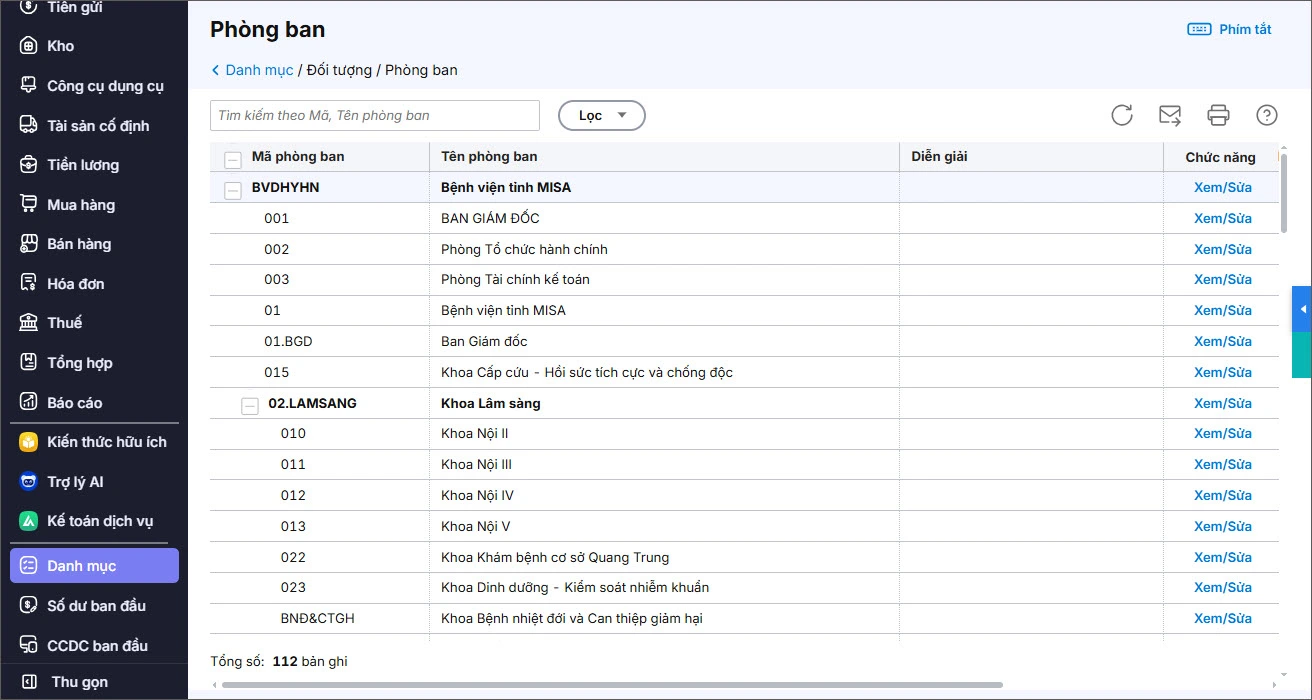Open the Lọc filter dropdown

click(x=601, y=115)
